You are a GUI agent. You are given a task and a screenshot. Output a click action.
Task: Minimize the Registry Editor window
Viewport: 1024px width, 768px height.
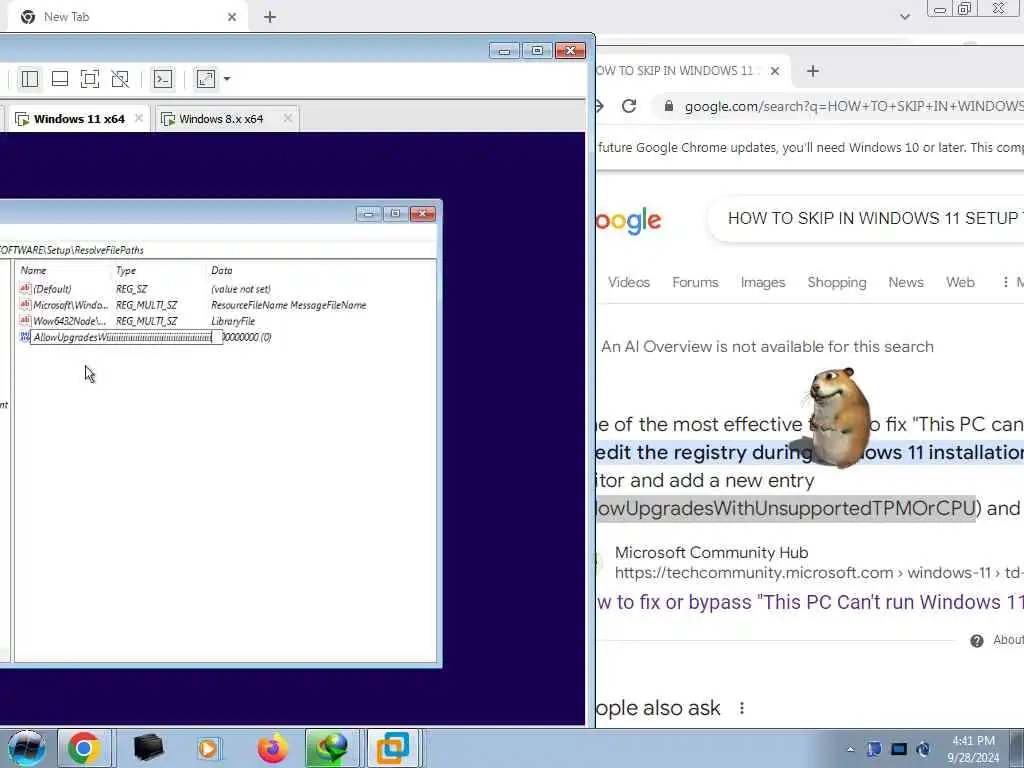(368, 214)
